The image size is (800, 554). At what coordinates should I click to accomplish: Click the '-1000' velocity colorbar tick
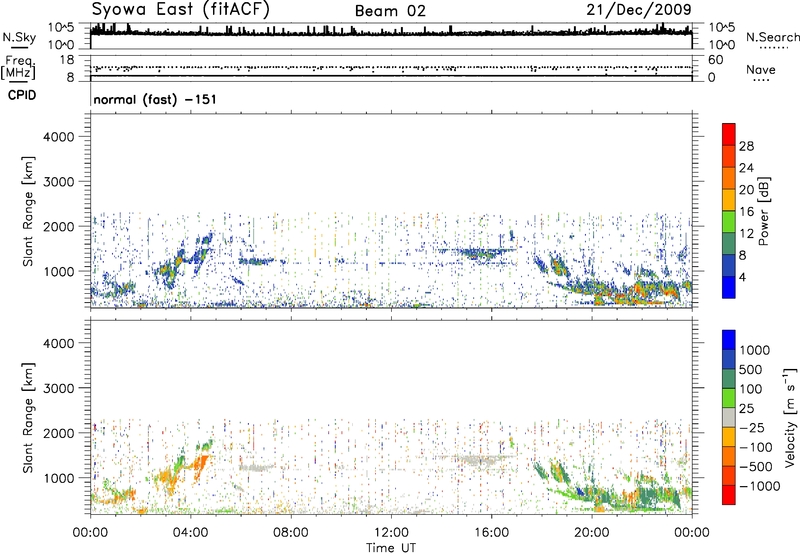tap(759, 486)
